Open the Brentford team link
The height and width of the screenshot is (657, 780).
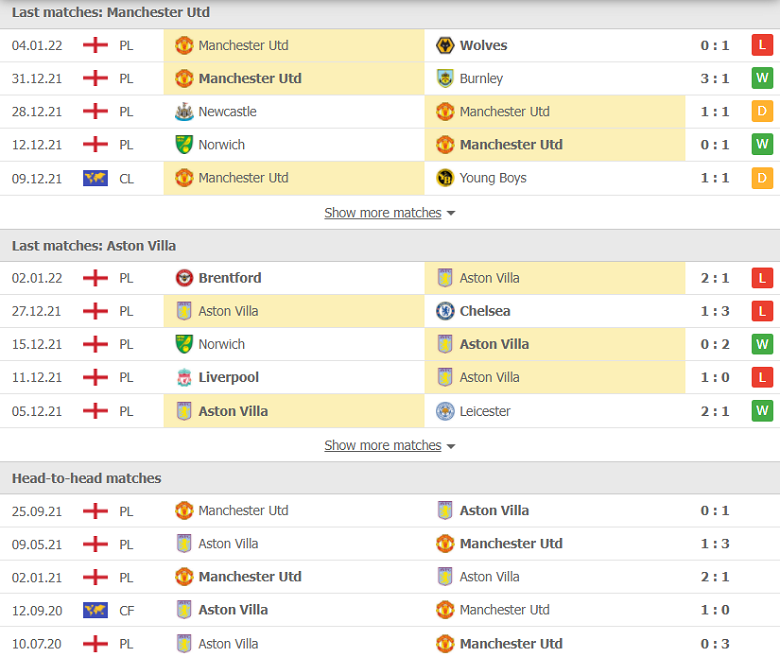pyautogui.click(x=230, y=278)
